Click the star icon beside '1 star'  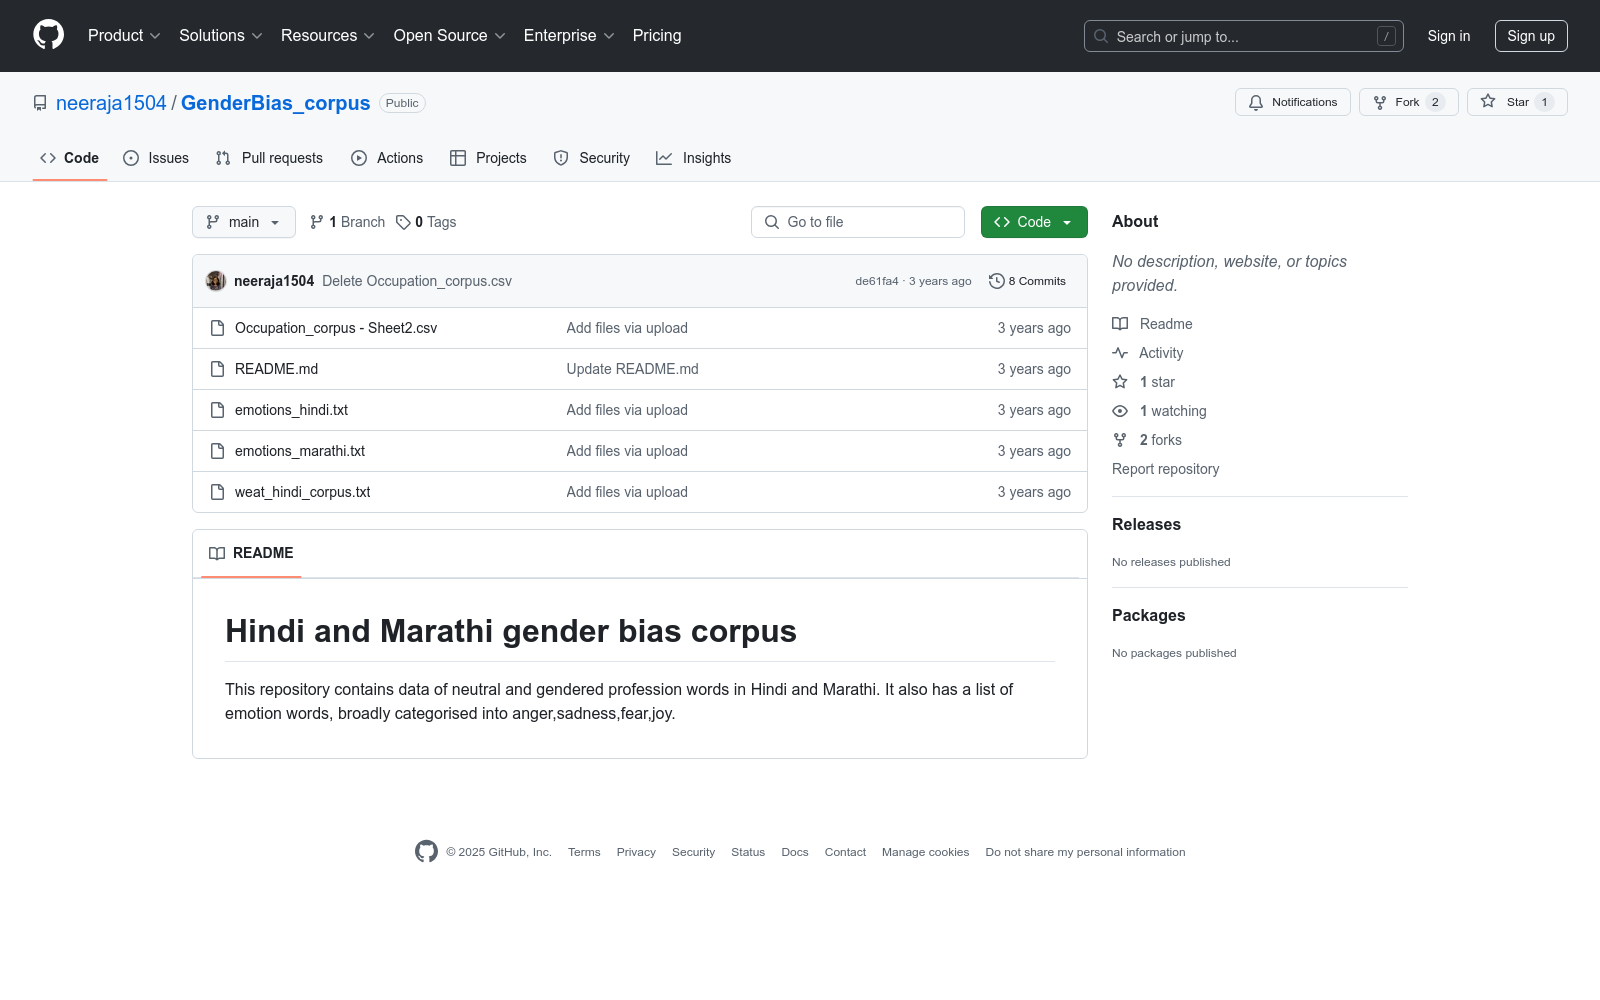pos(1120,382)
